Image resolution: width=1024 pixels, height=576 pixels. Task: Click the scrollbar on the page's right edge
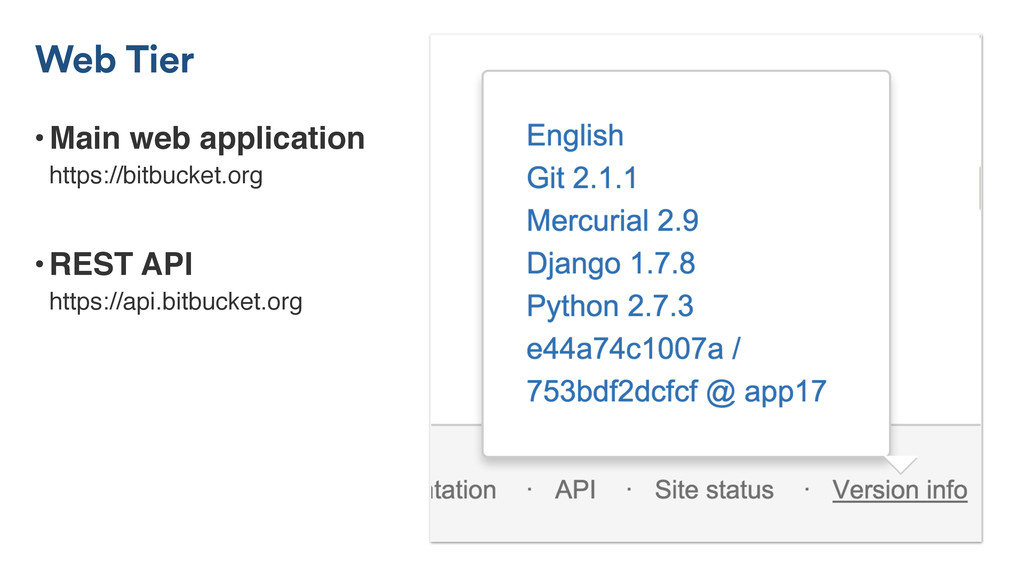tap(979, 188)
